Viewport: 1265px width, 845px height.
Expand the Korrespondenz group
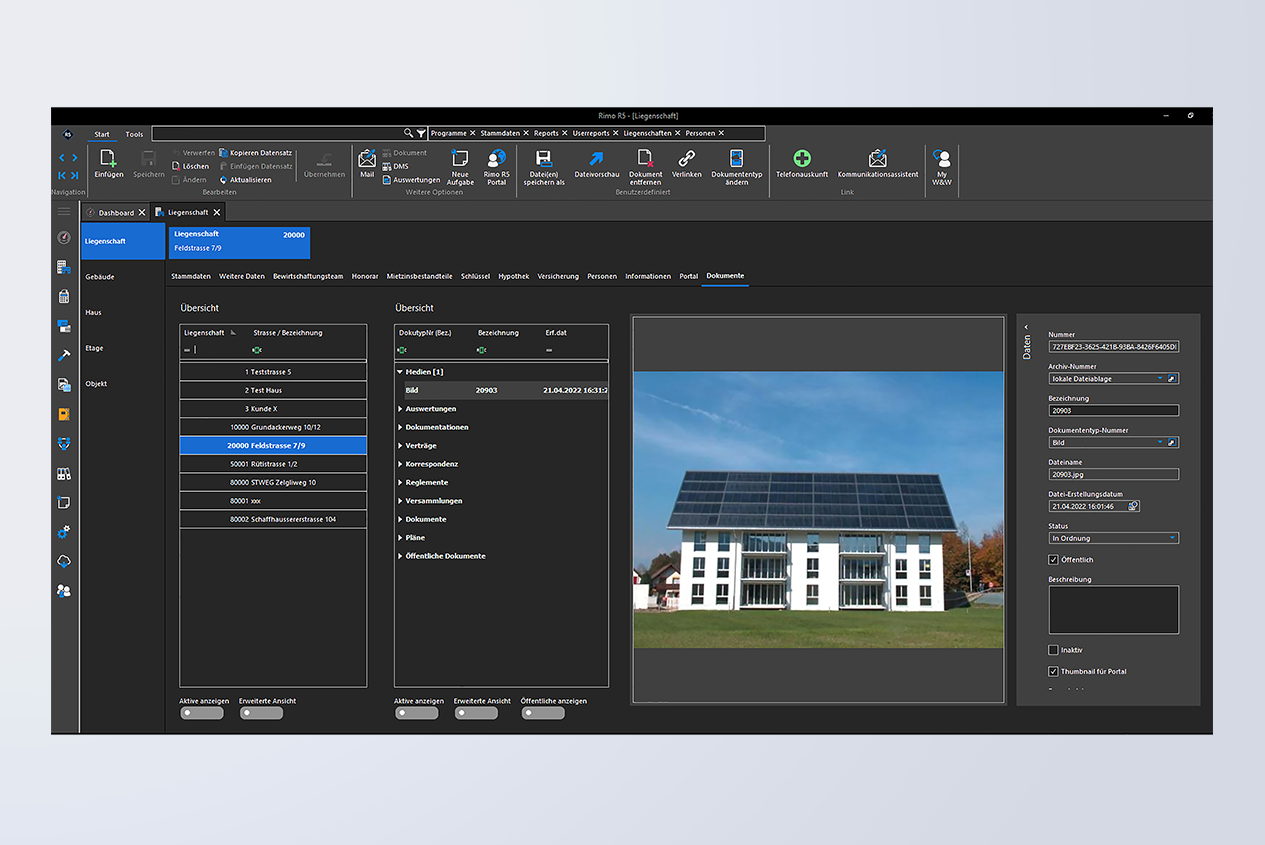(401, 464)
